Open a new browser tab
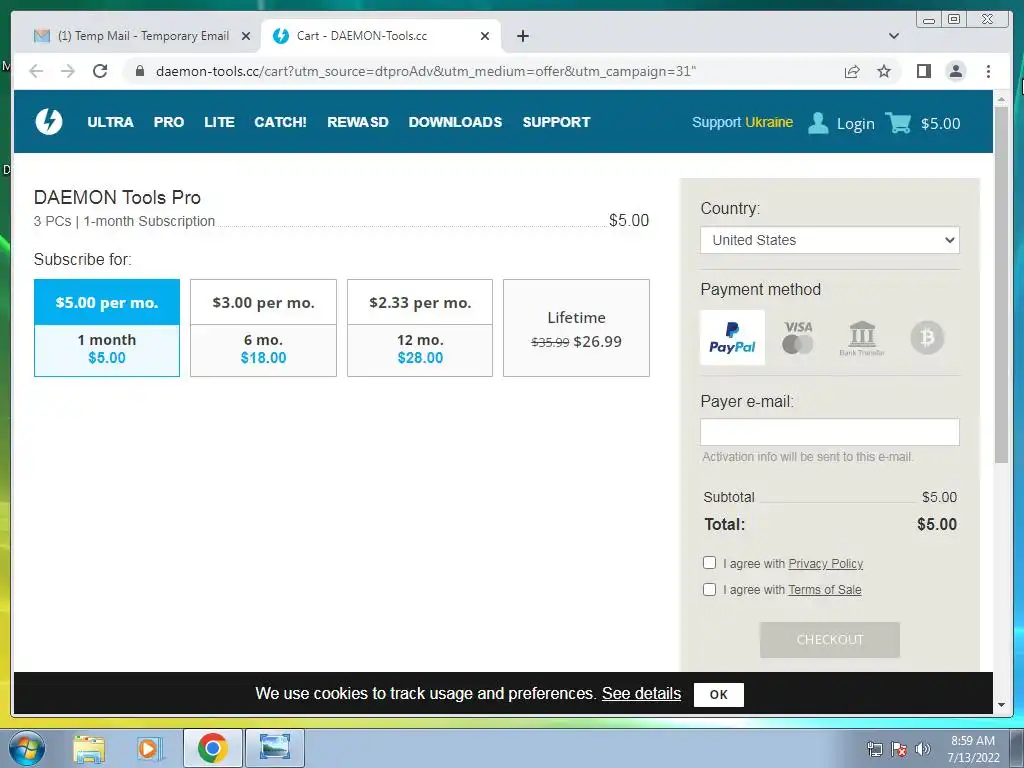Viewport: 1024px width, 768px height. tap(522, 36)
